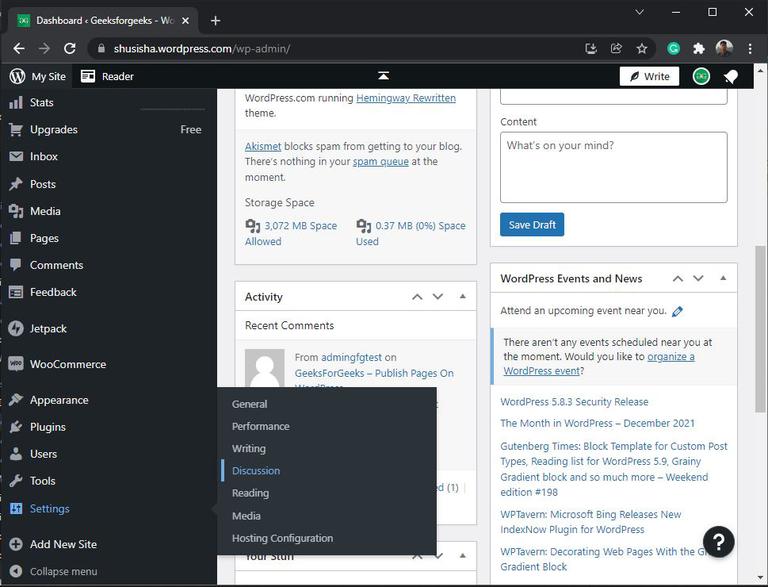768x587 pixels.
Task: Open the Hemingway Rewritten theme link
Action: coord(406,98)
